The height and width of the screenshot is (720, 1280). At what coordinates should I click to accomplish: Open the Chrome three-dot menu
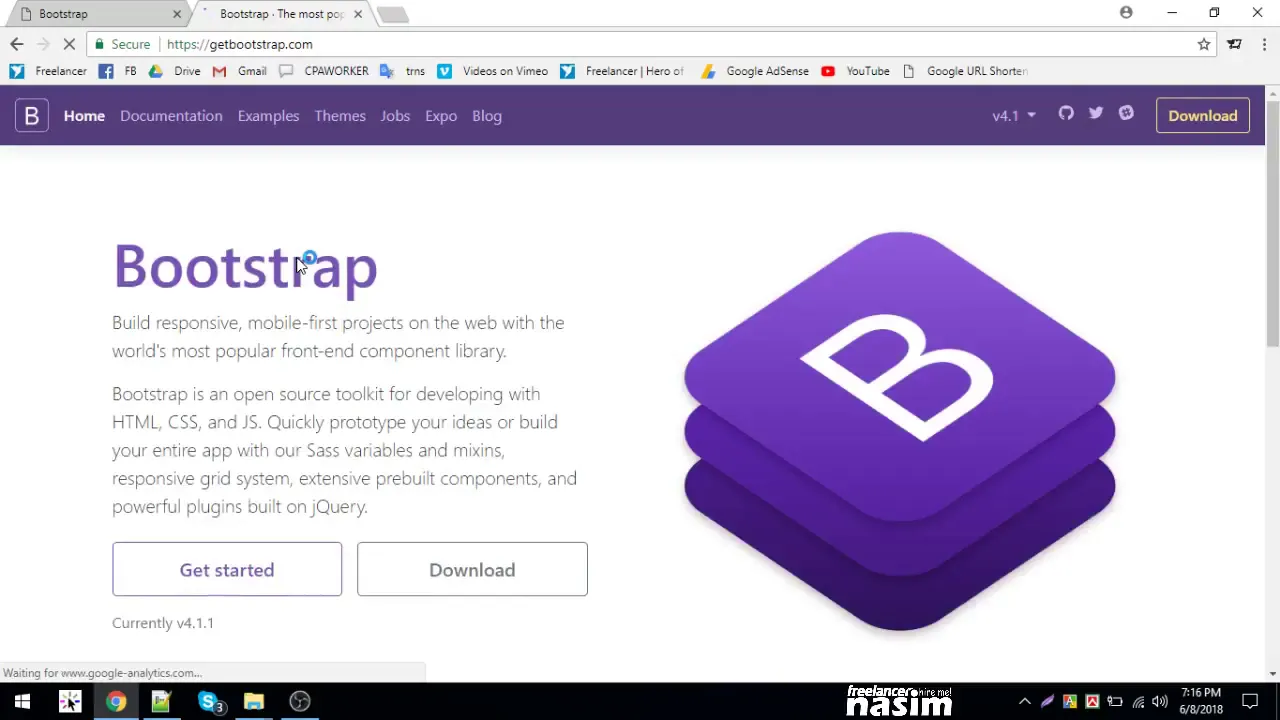pyautogui.click(x=1264, y=44)
